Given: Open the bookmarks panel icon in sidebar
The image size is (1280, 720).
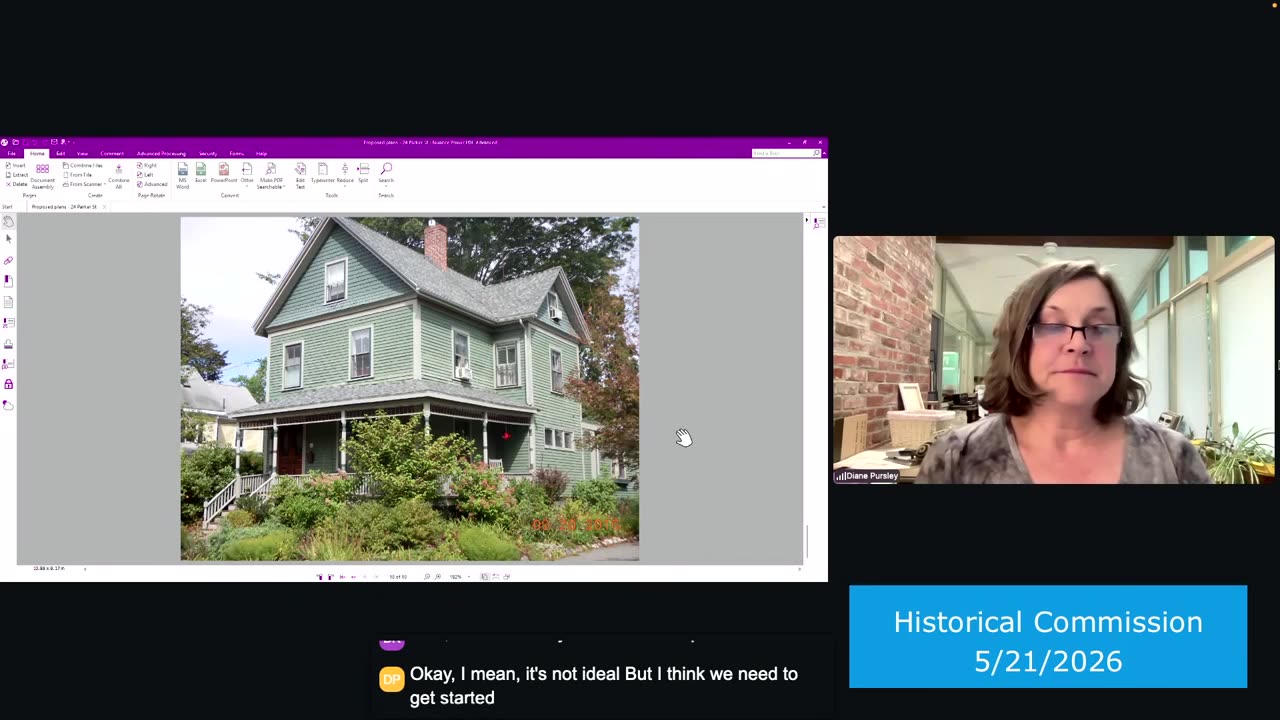Looking at the screenshot, I should click(x=8, y=281).
